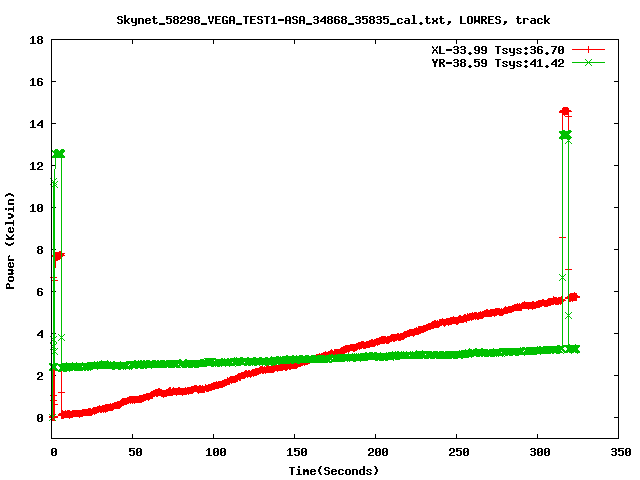Click x-axis tick label 200

pyautogui.click(x=378, y=452)
